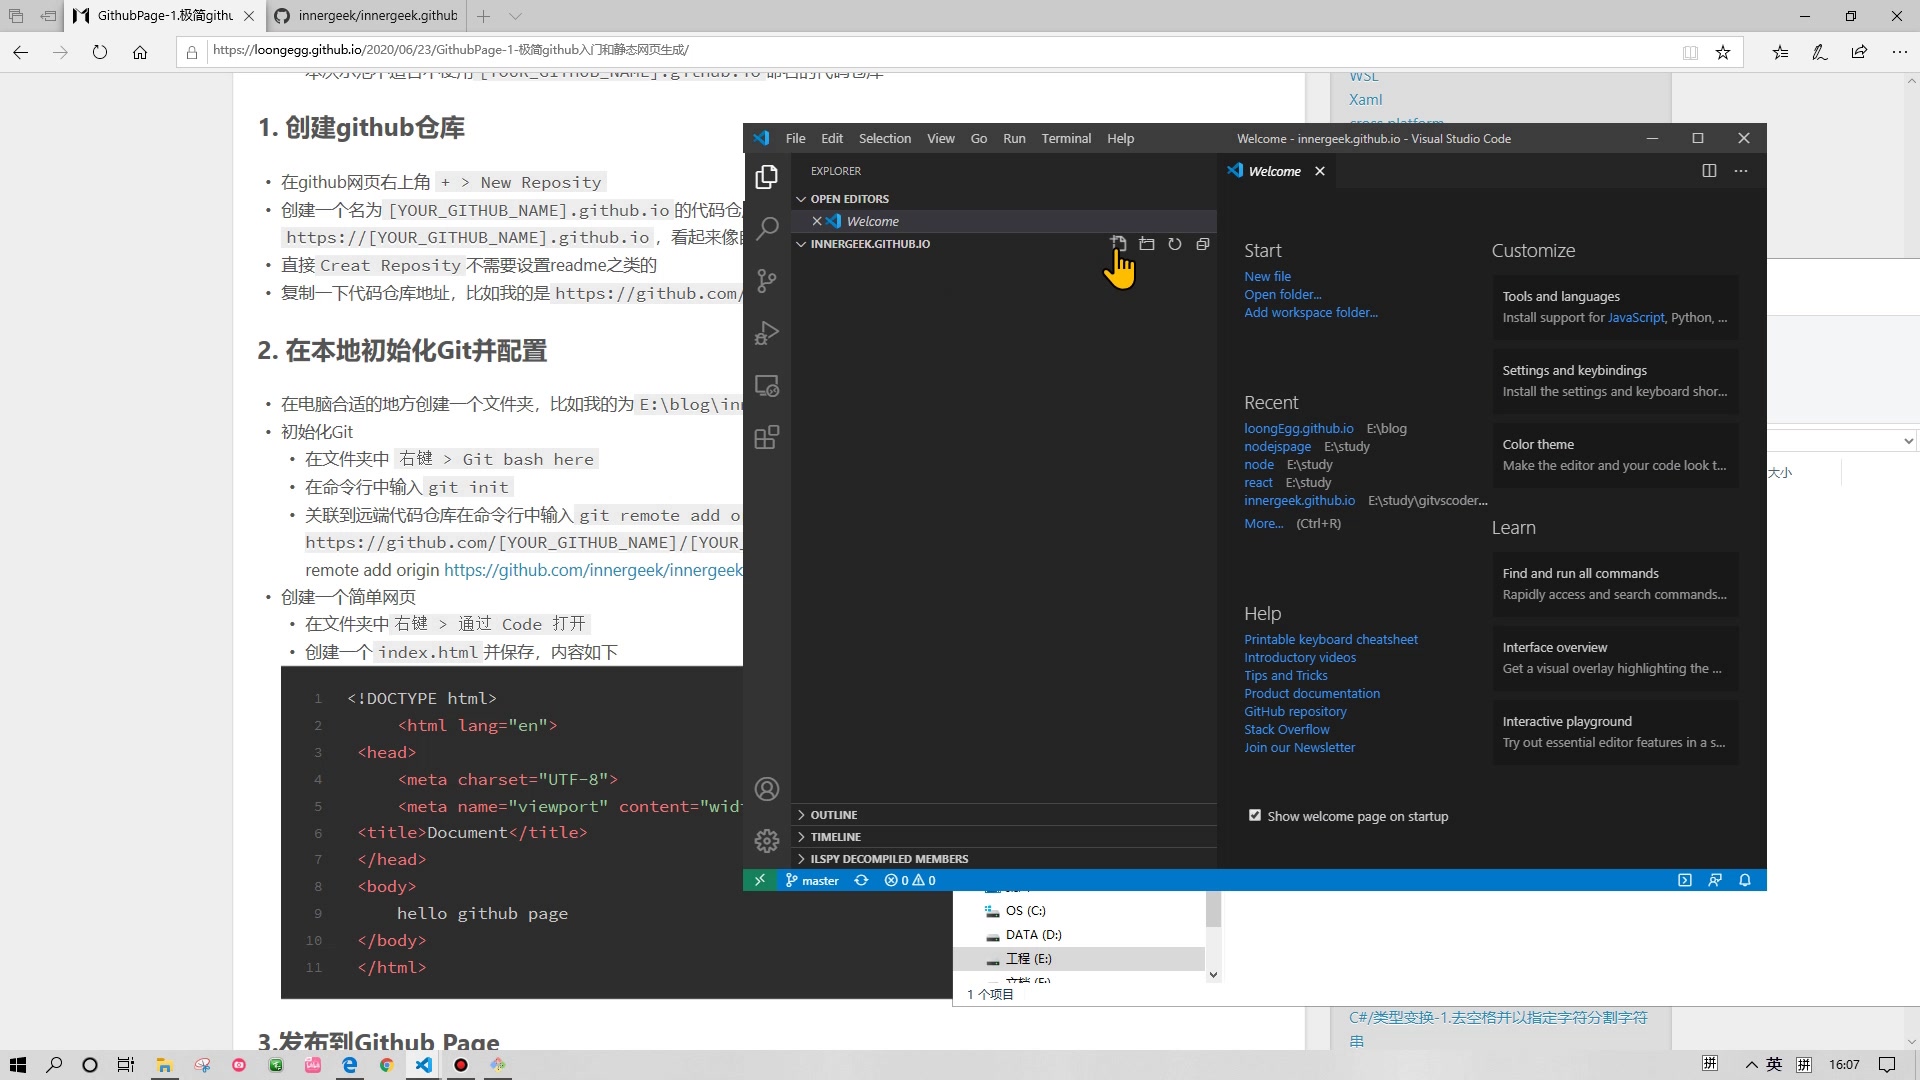Image resolution: width=1920 pixels, height=1080 pixels.
Task: Select DATA (D:) drive in file explorer
Action: tap(1033, 935)
